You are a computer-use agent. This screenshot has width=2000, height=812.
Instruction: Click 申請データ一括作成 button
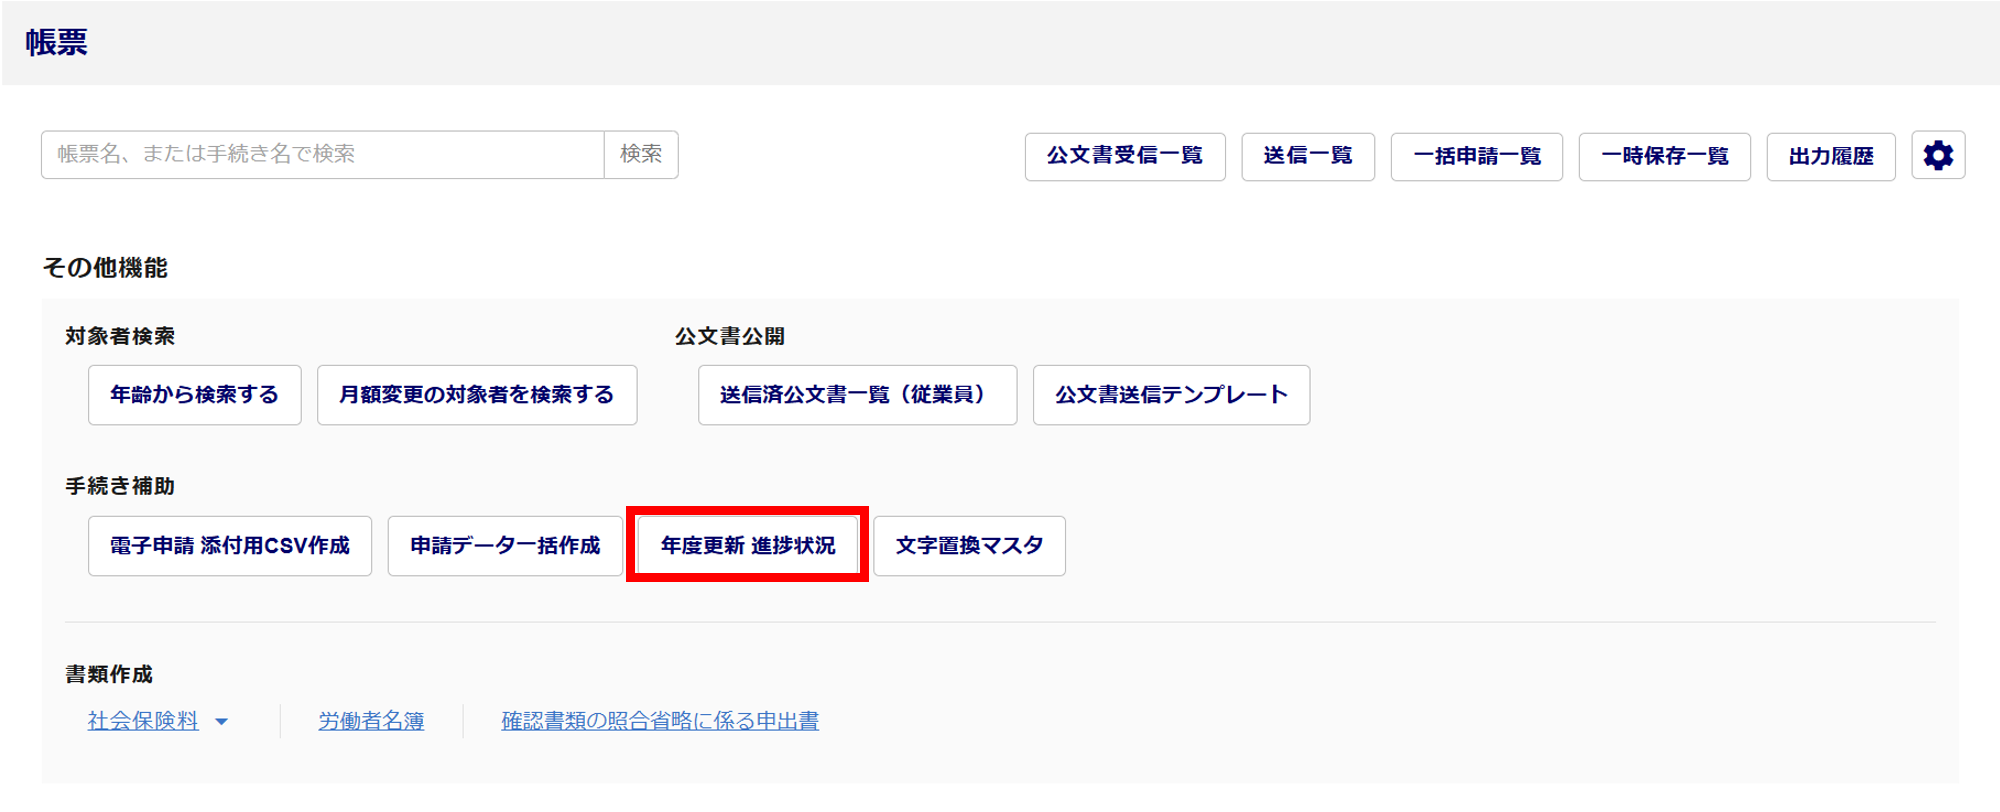505,546
